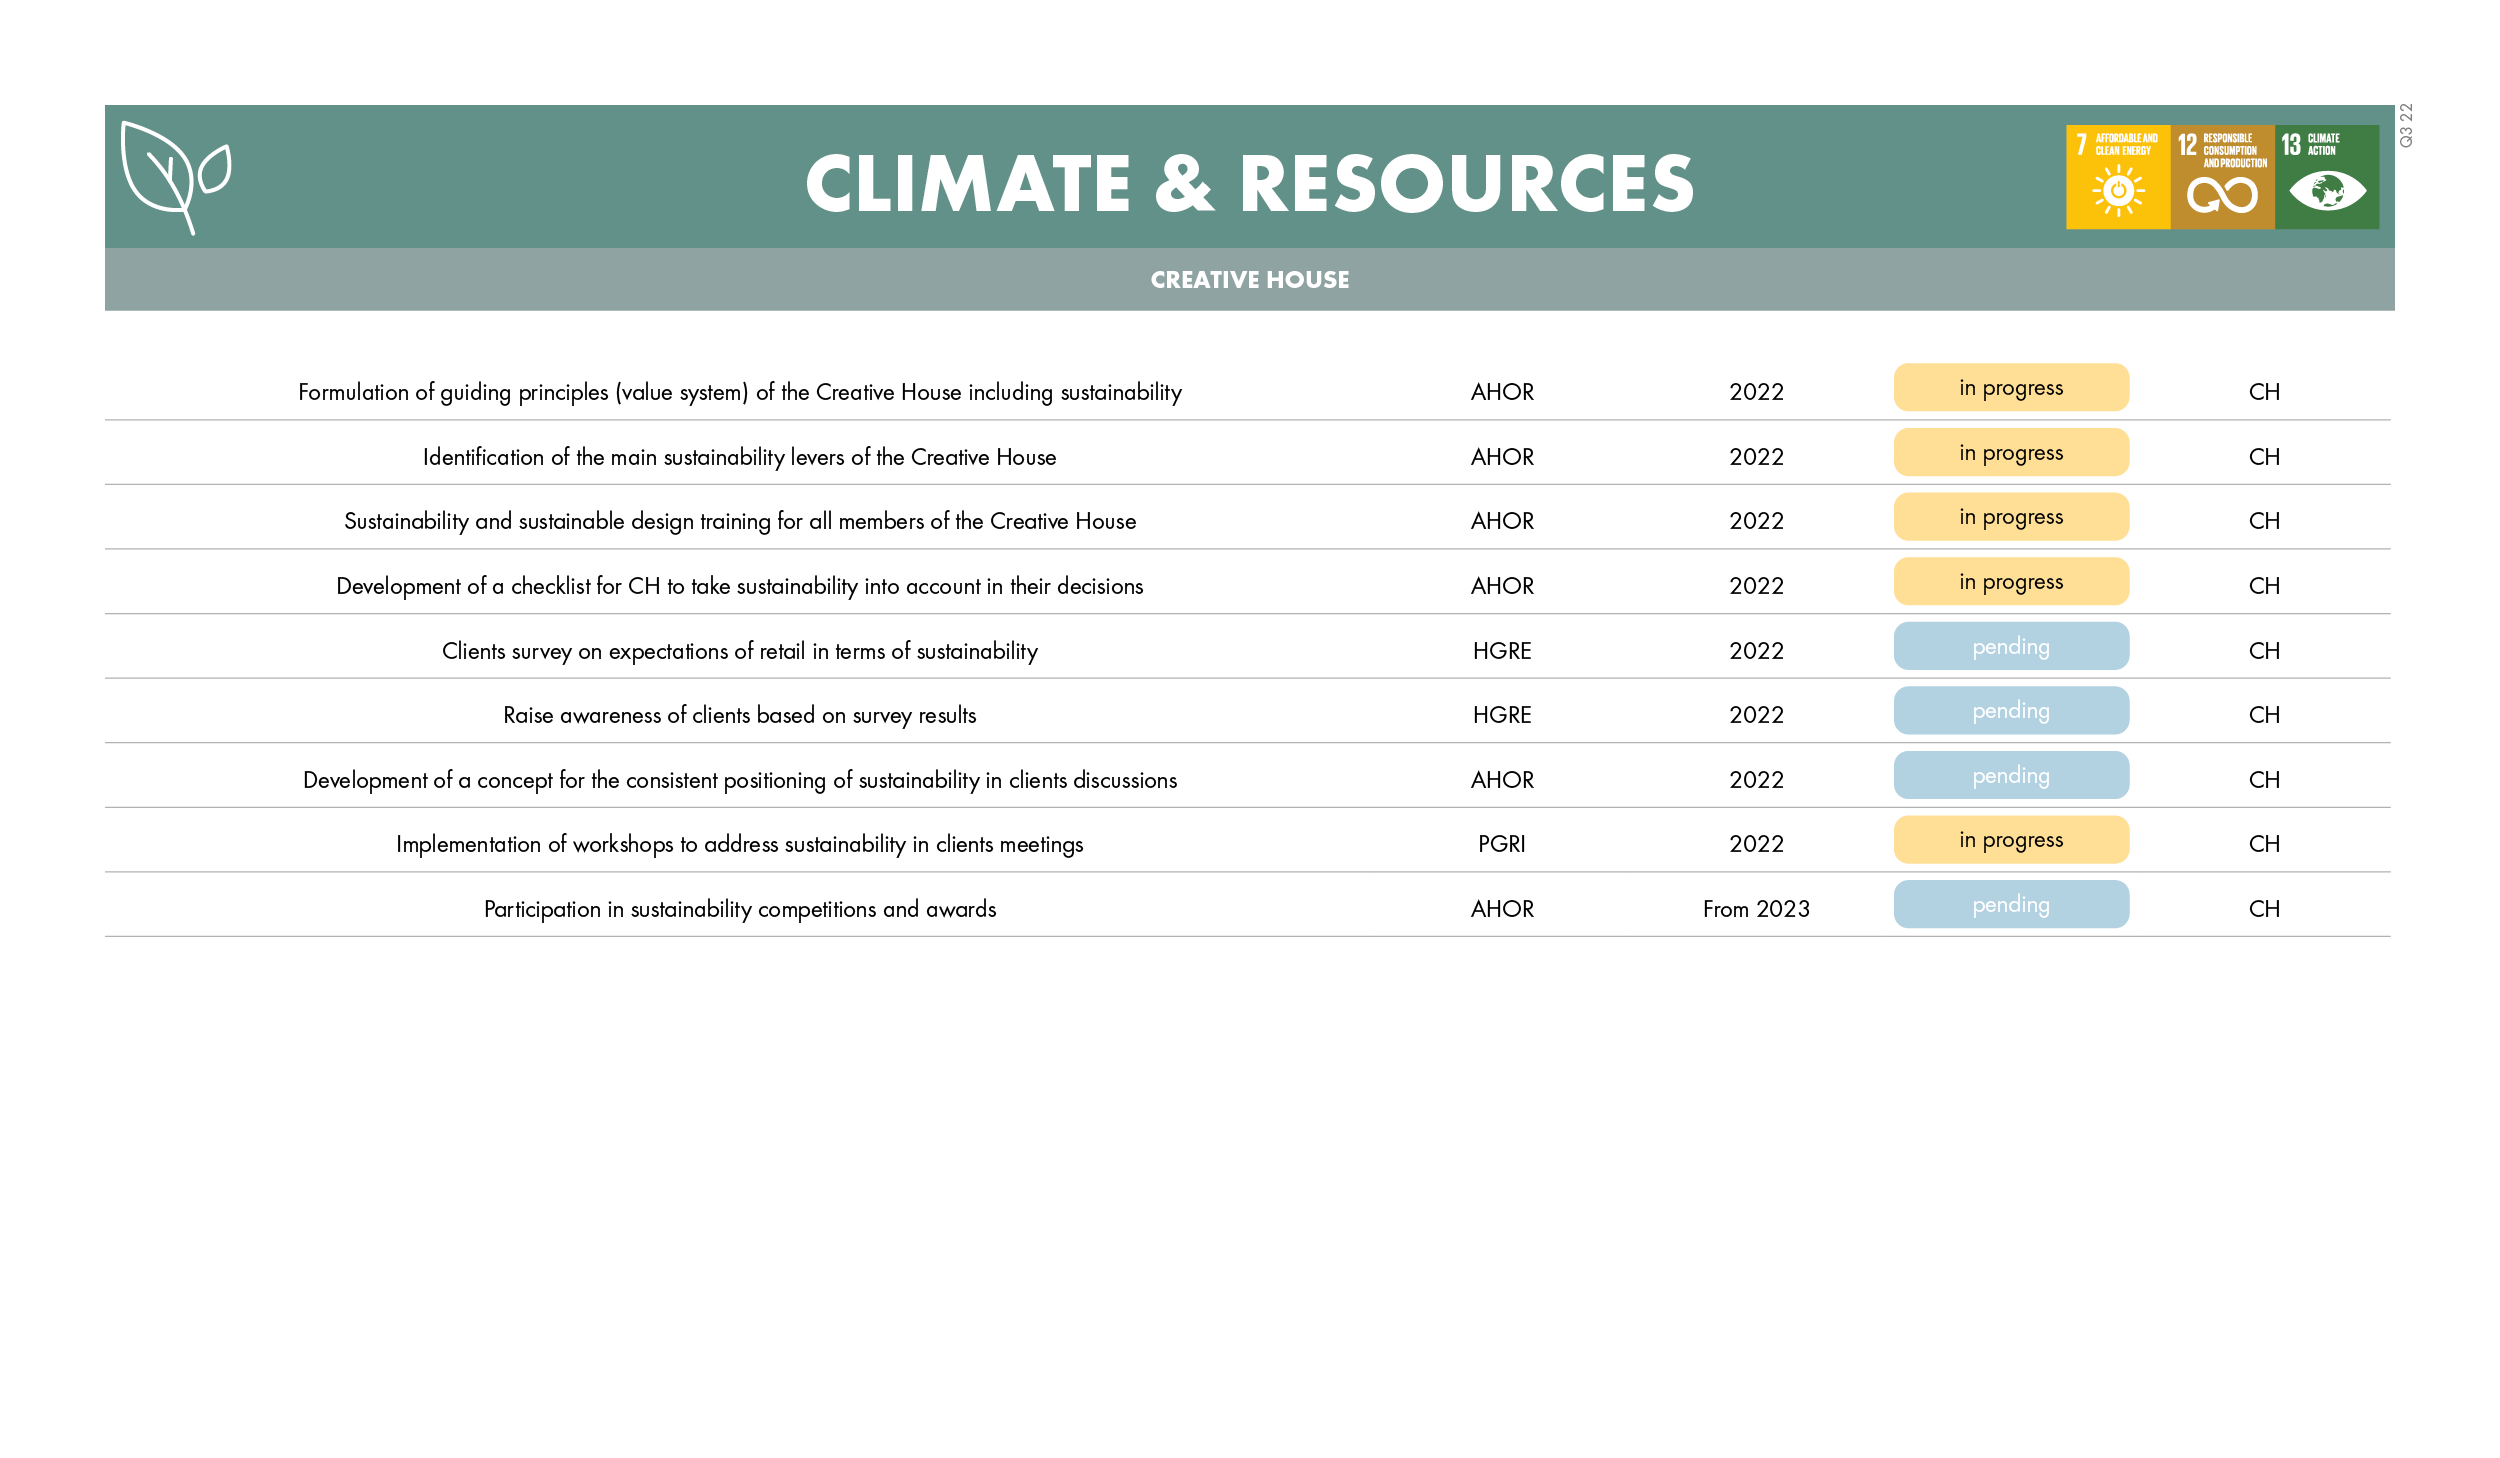
Task: Click the SDG 13 Climate Action icon
Action: coord(2326,177)
